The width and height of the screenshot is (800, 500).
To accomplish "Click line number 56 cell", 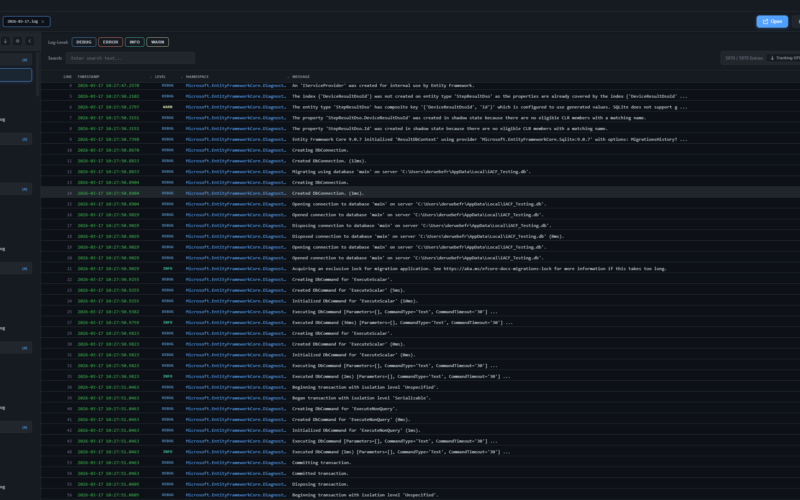I will coord(69,495).
